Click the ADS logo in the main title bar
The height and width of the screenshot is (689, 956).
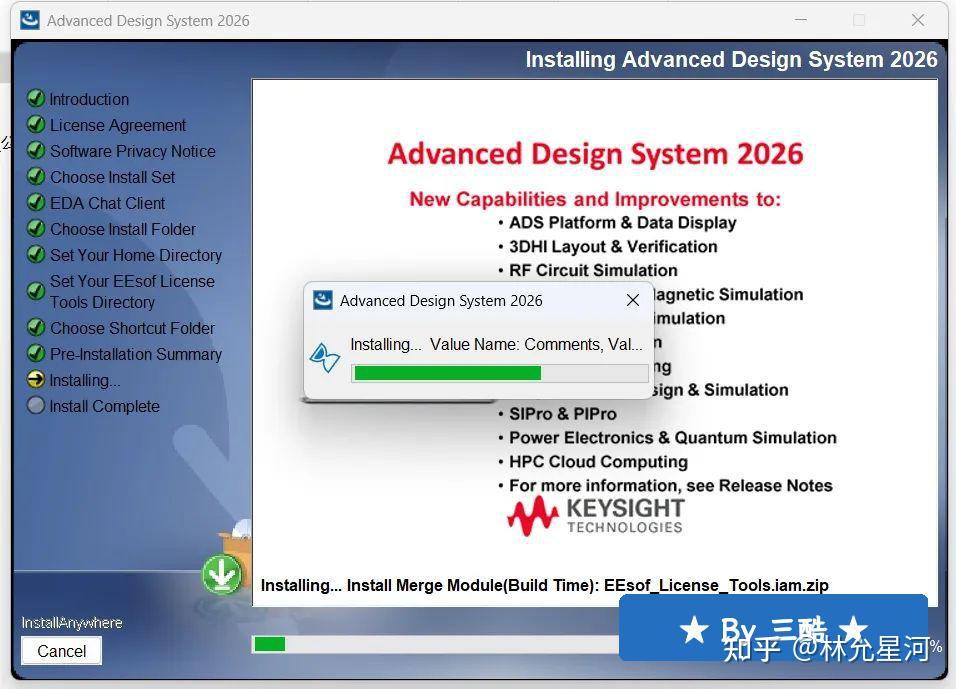click(x=28, y=19)
